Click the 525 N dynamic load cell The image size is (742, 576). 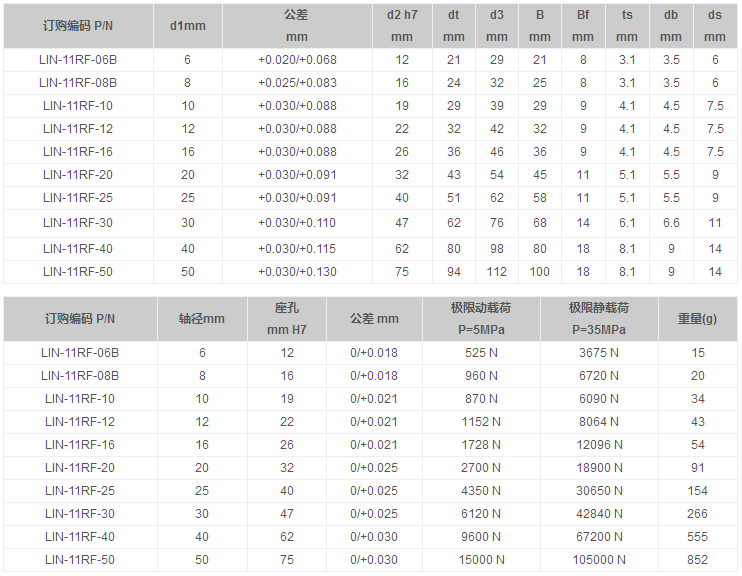tap(478, 352)
